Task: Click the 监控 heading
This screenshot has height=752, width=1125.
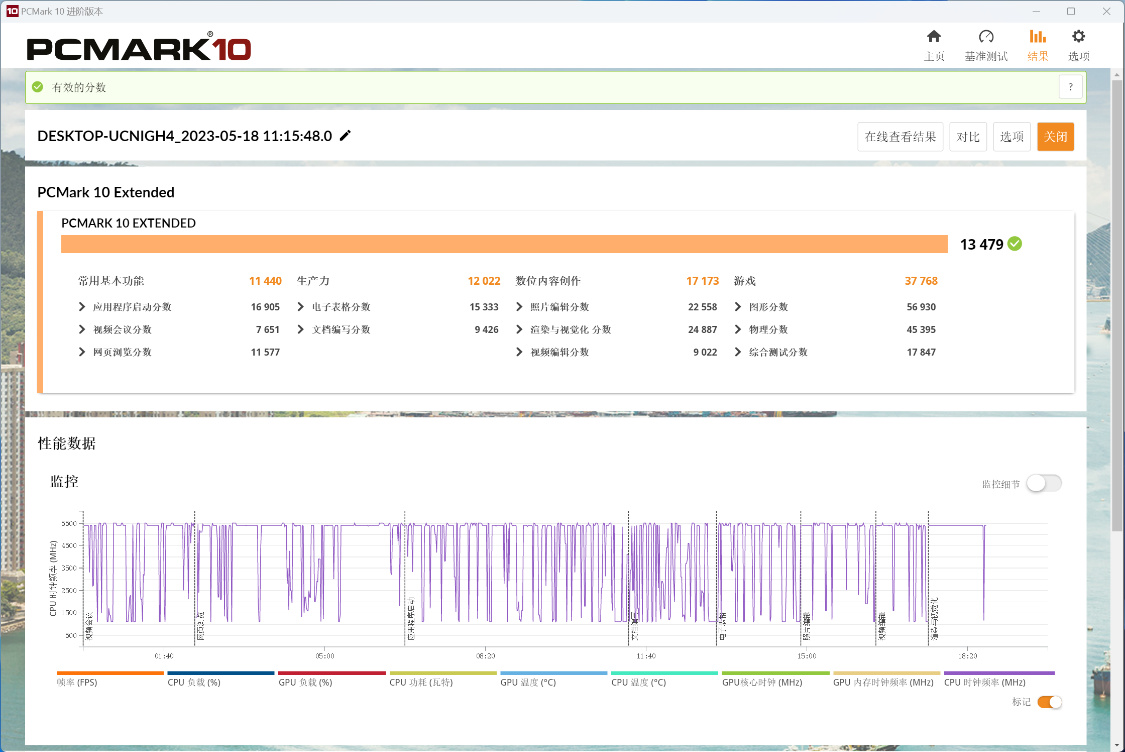Action: (x=65, y=481)
